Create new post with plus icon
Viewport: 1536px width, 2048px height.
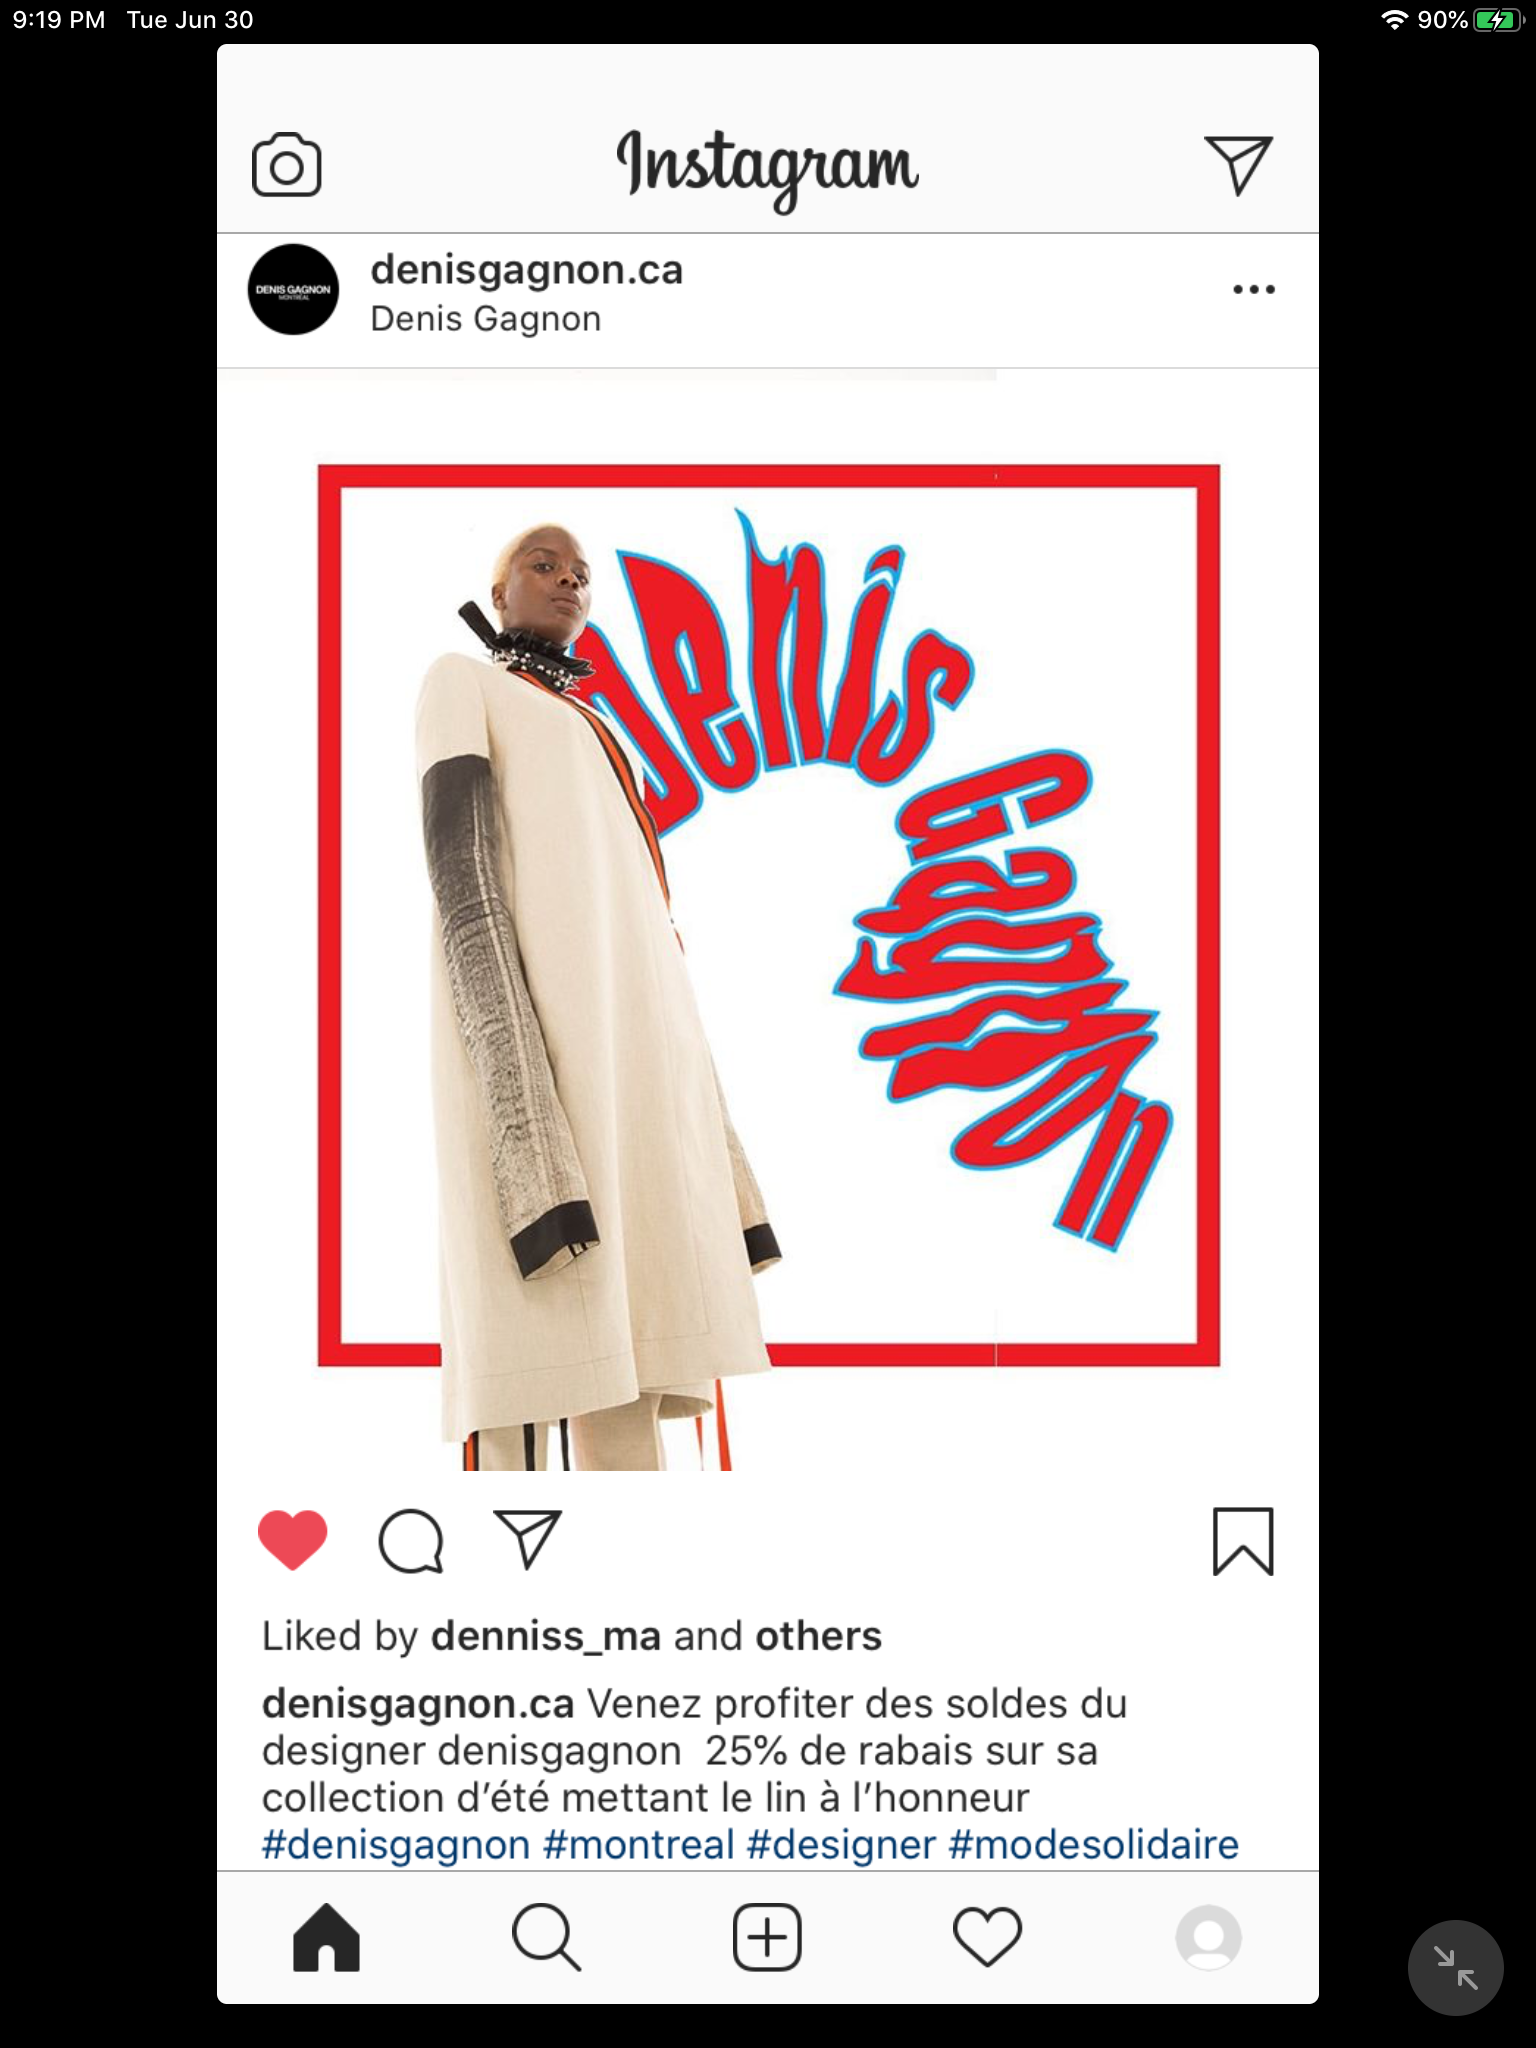point(767,1937)
